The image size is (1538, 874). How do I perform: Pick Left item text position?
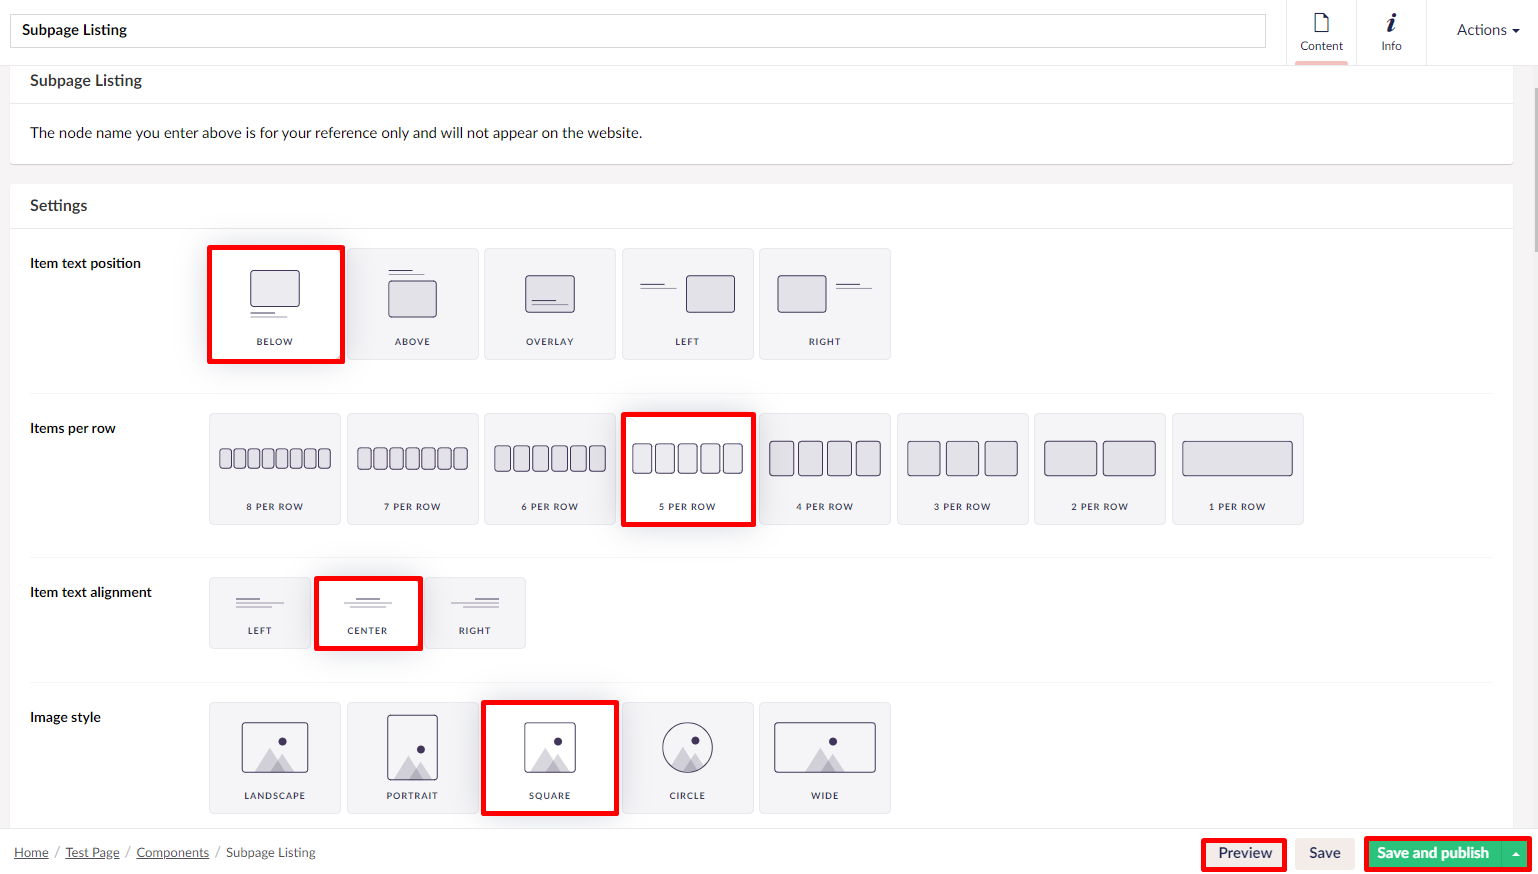pos(687,304)
